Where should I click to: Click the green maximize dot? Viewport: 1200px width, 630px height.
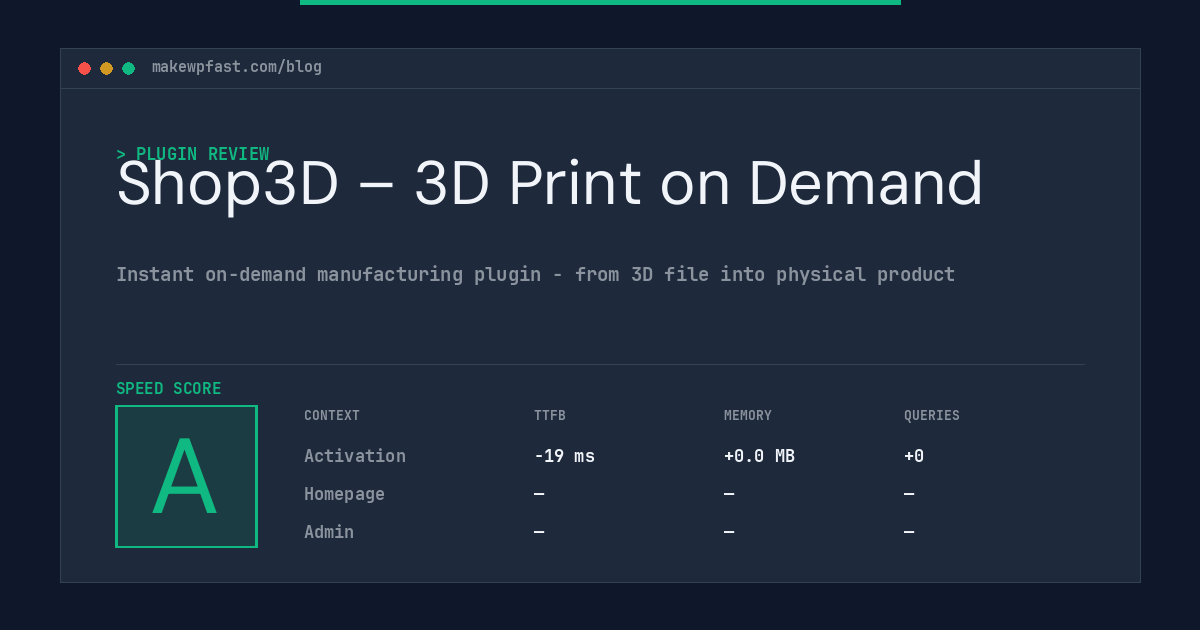128,68
